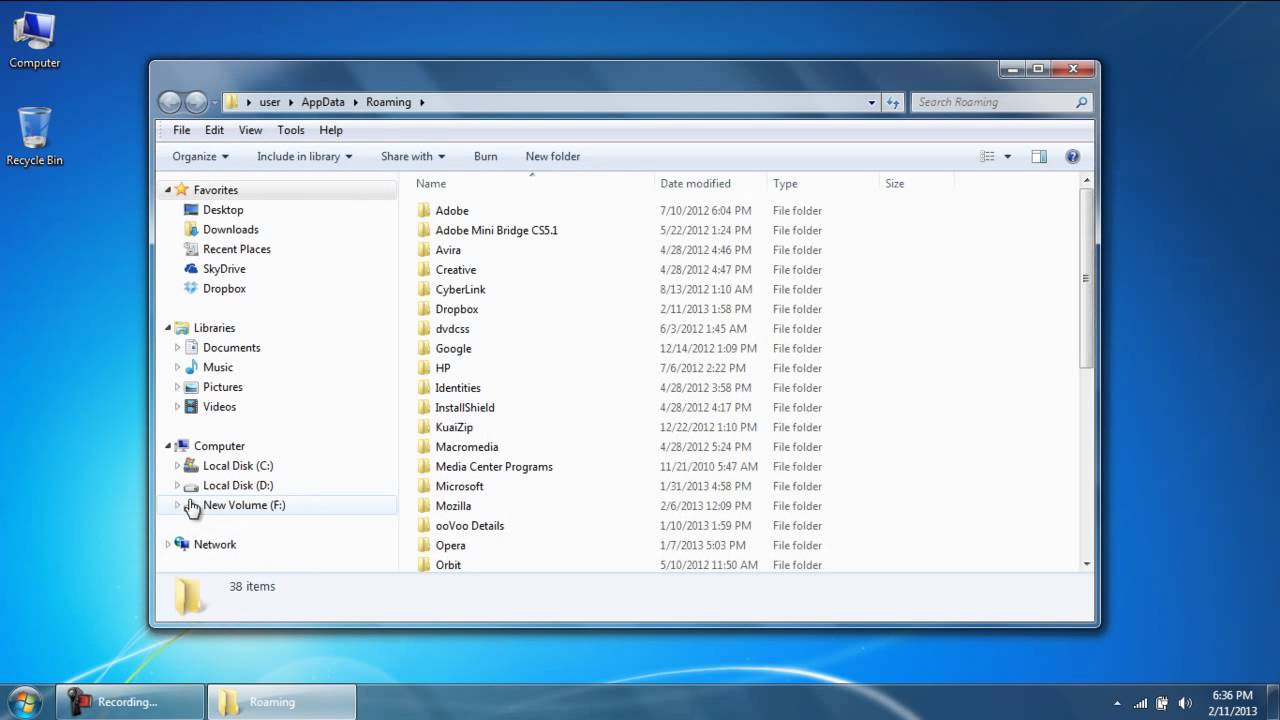The width and height of the screenshot is (1280, 720).
Task: Click the New folder button
Action: tap(553, 157)
